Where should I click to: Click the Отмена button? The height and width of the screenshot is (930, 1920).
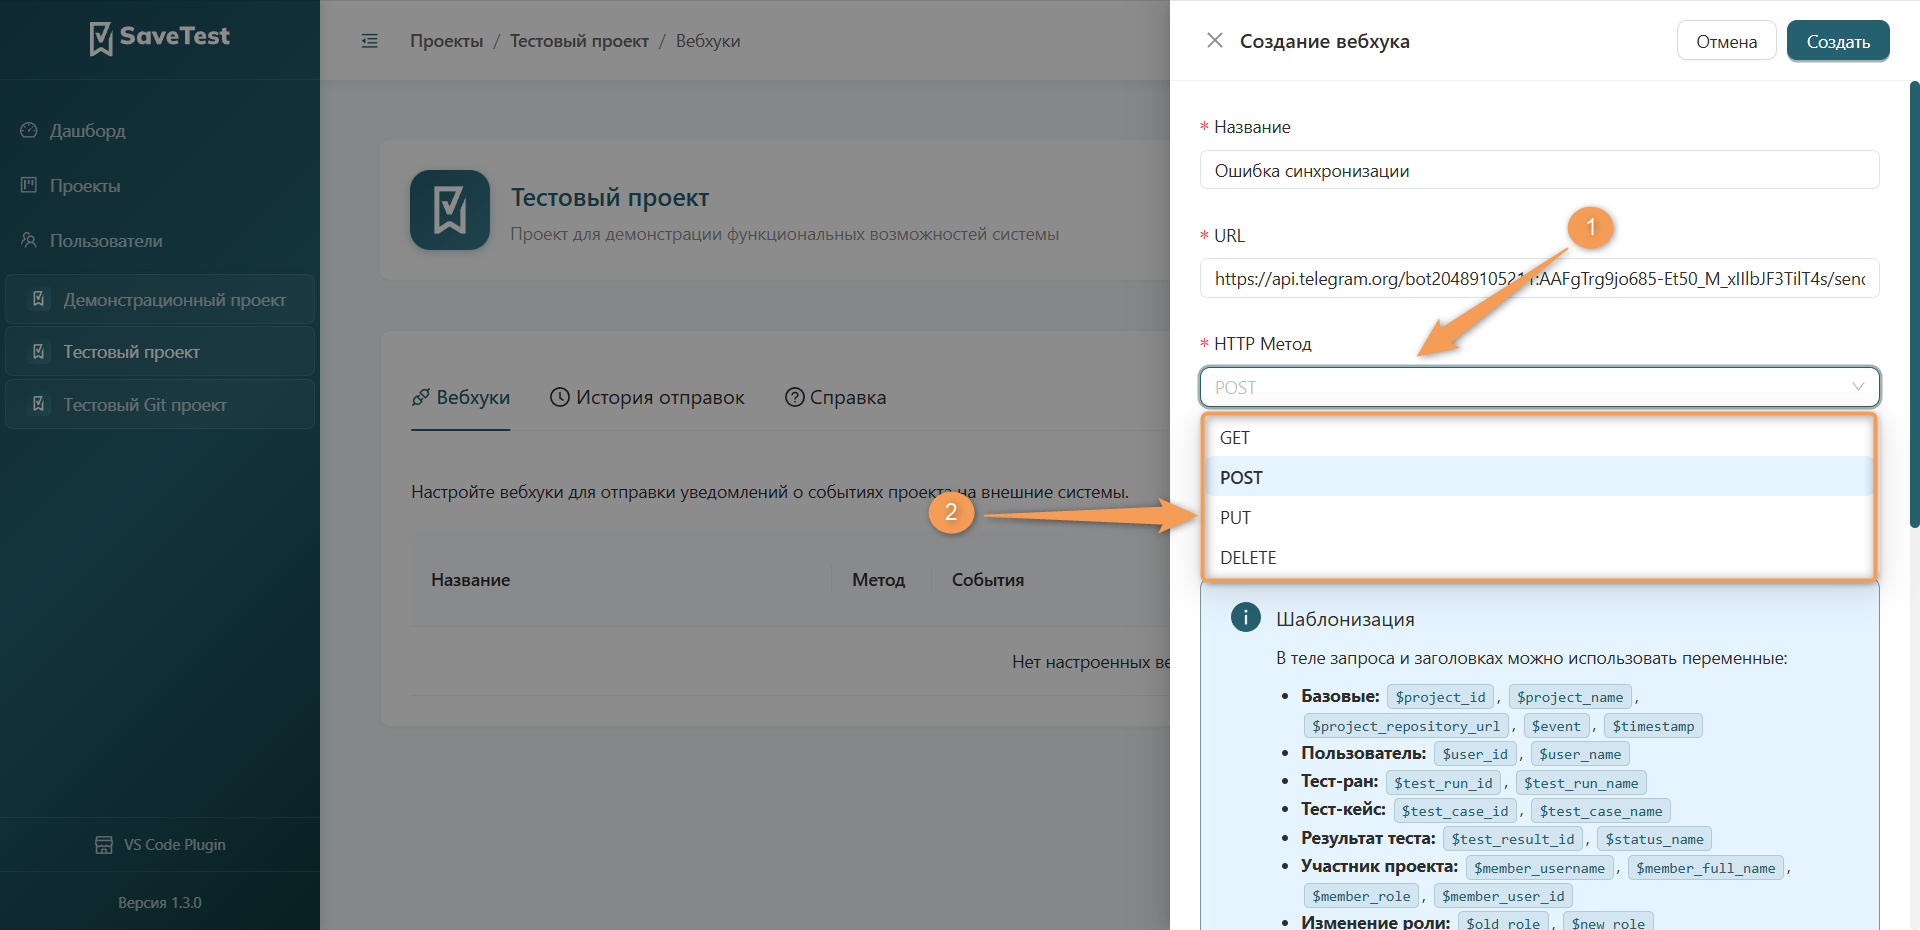tap(1726, 41)
